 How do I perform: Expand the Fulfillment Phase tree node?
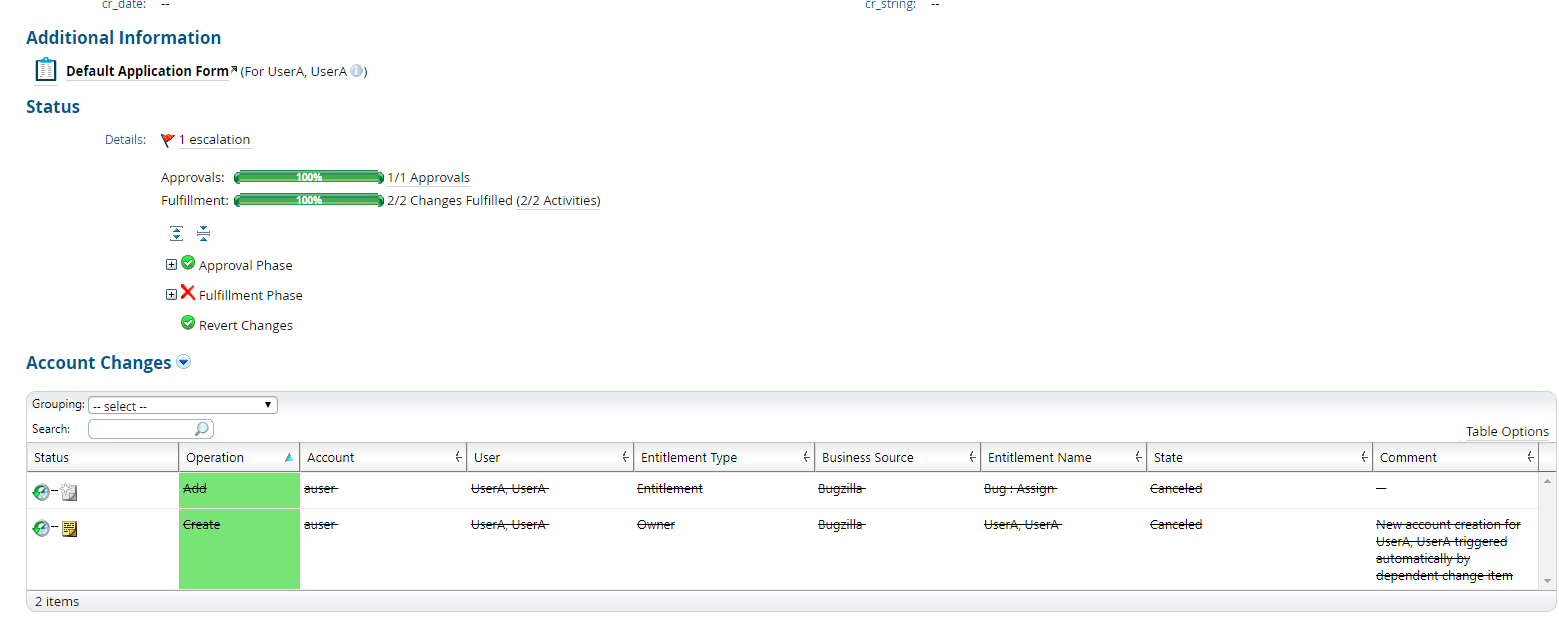[x=171, y=294]
